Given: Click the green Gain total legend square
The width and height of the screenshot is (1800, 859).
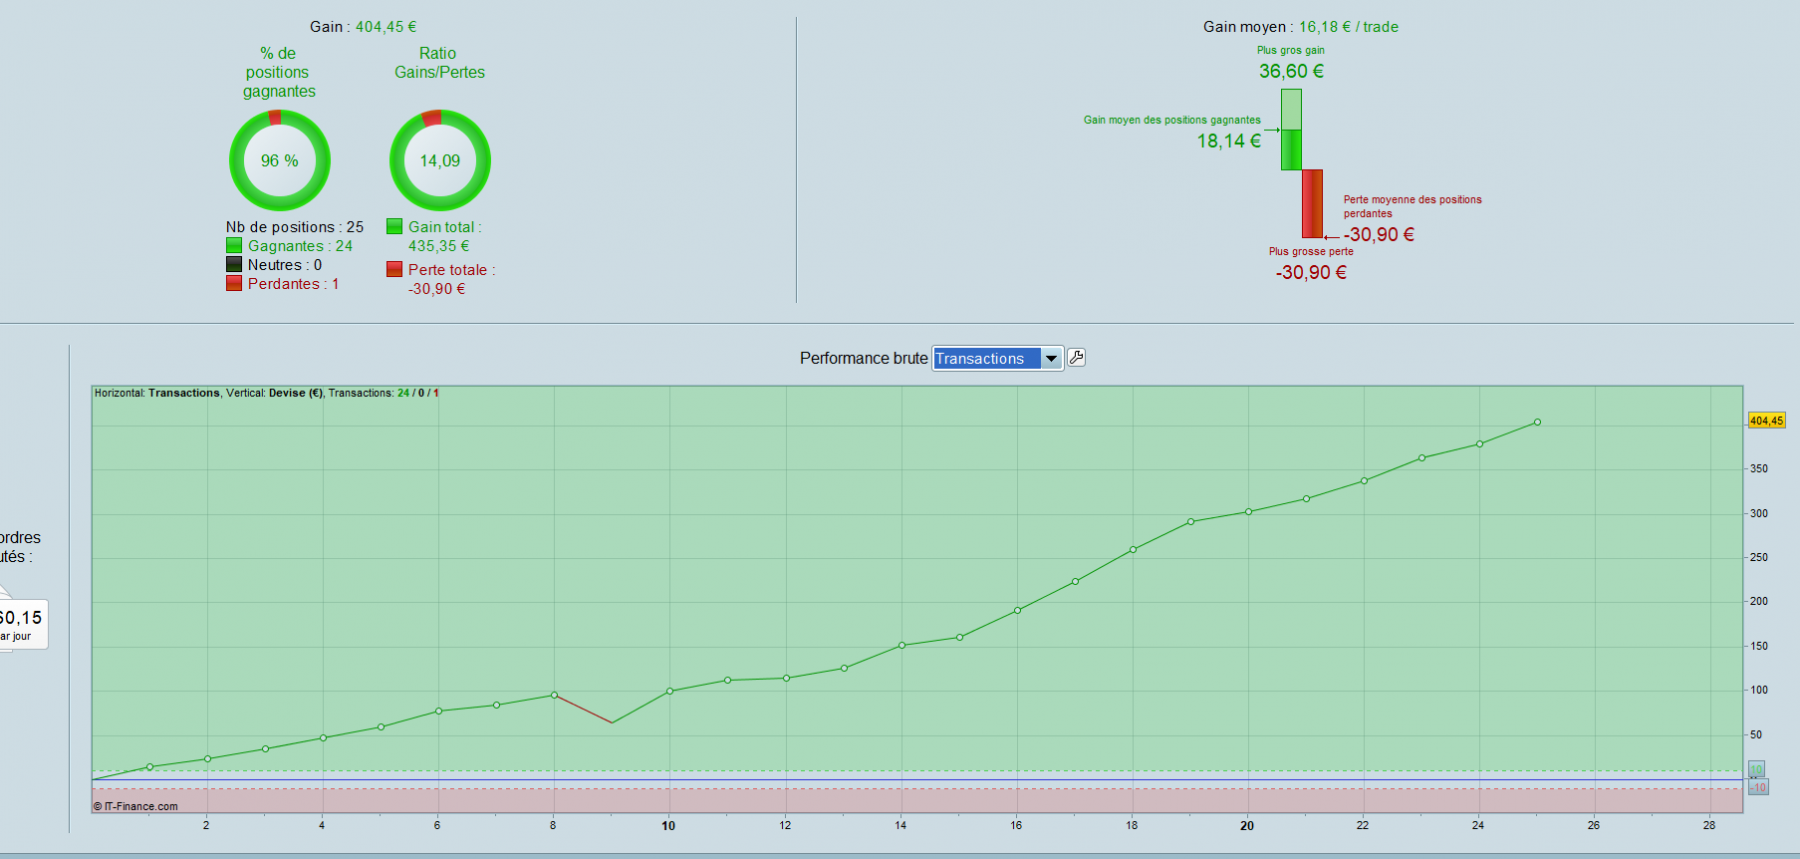Looking at the screenshot, I should [394, 226].
